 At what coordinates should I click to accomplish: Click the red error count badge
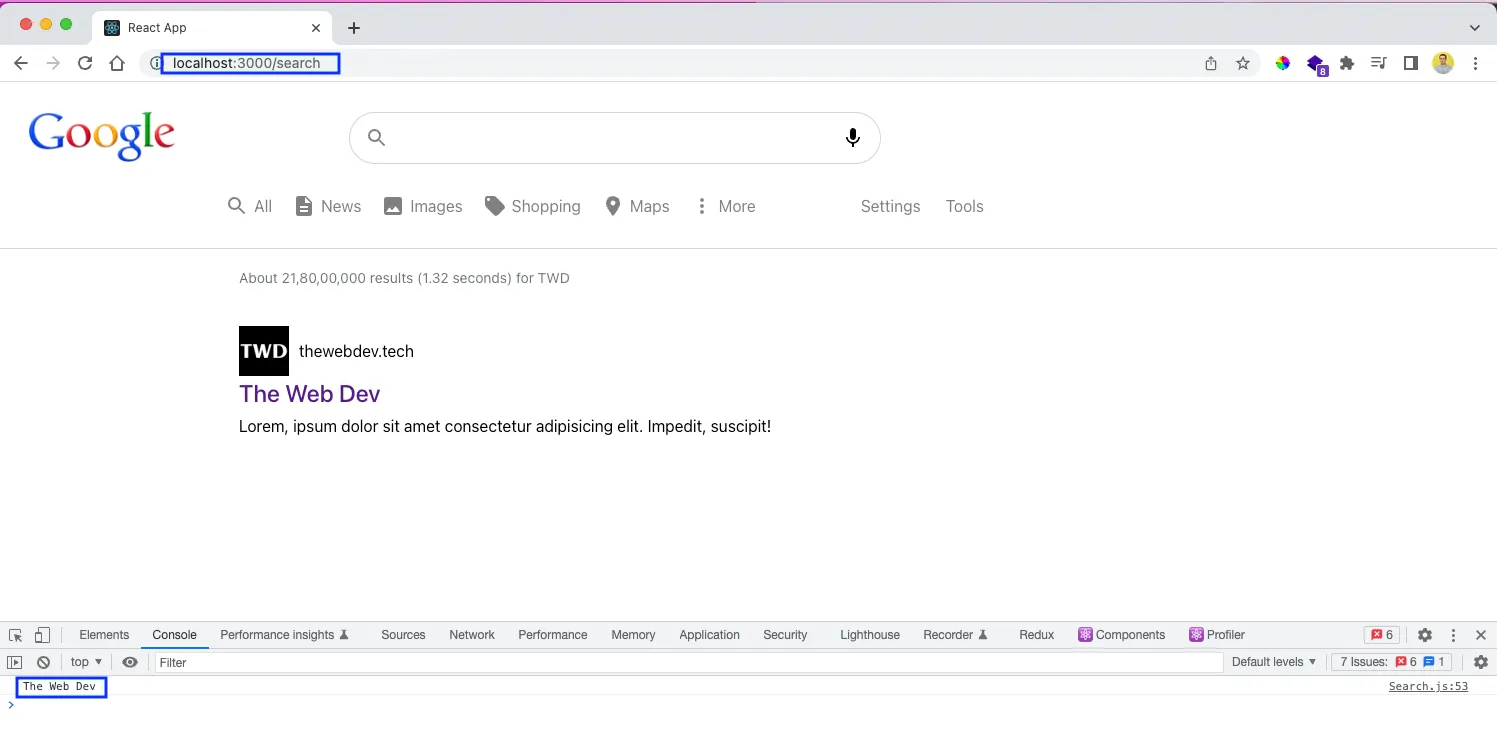pyautogui.click(x=1382, y=635)
